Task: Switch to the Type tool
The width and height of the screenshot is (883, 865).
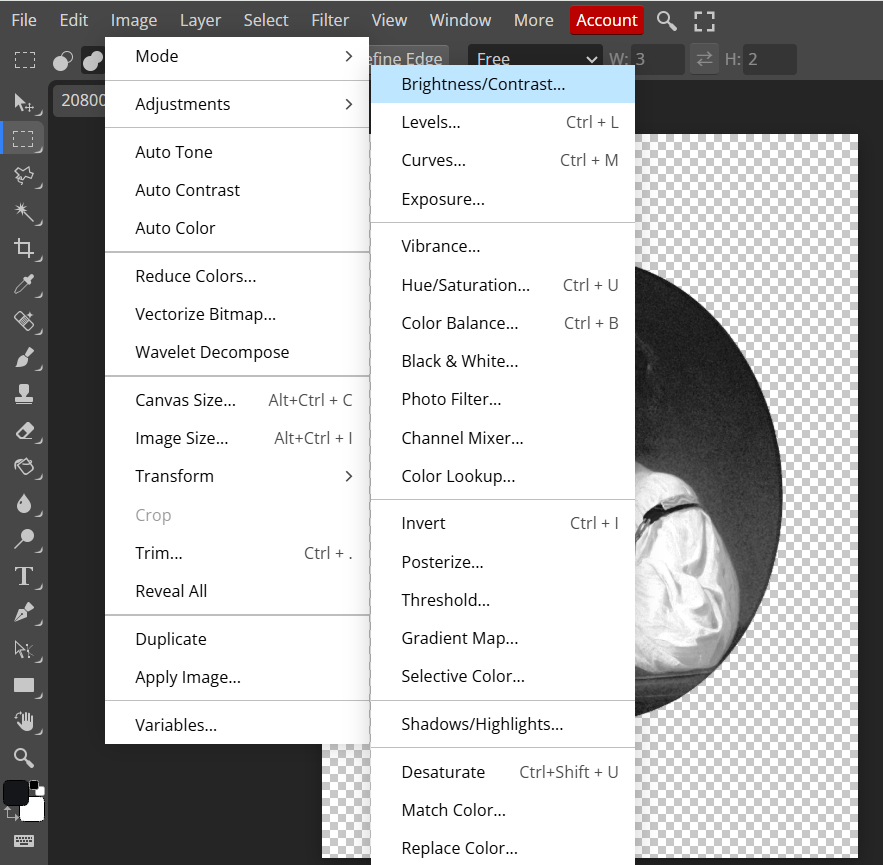Action: [24, 576]
